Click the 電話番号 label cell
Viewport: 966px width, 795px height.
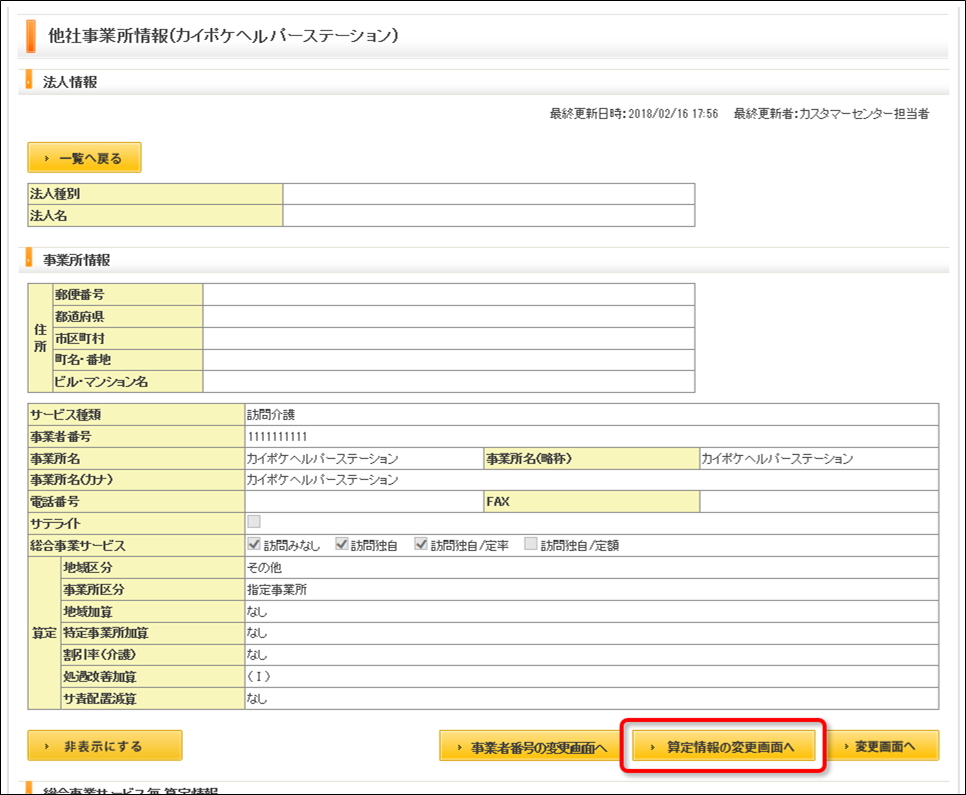tap(136, 502)
